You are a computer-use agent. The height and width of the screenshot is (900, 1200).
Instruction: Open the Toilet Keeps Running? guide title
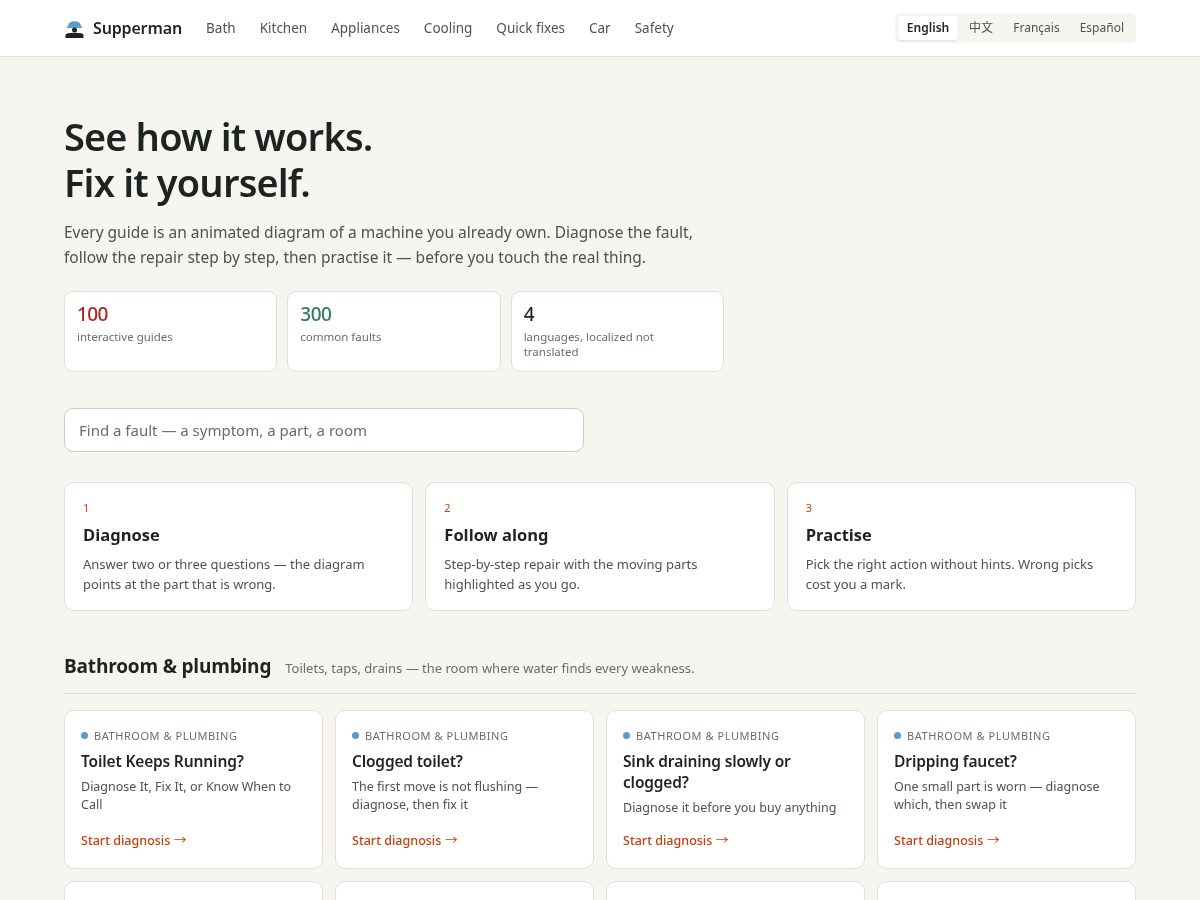point(163,761)
